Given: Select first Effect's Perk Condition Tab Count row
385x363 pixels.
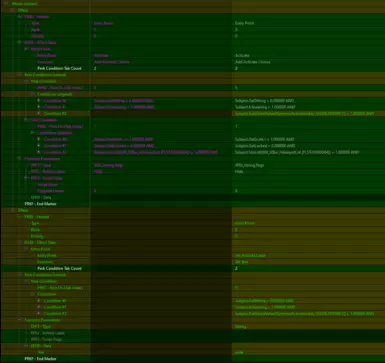Looking at the screenshot, I should pos(193,68).
